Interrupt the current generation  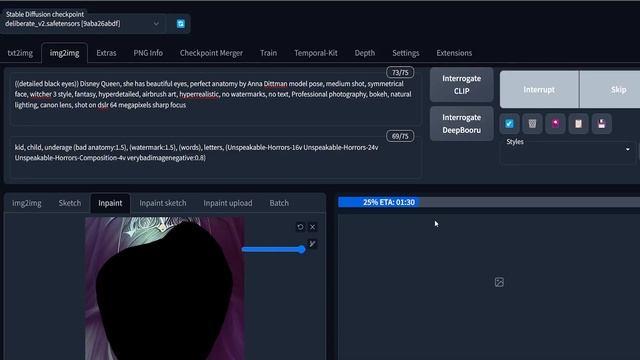point(539,89)
